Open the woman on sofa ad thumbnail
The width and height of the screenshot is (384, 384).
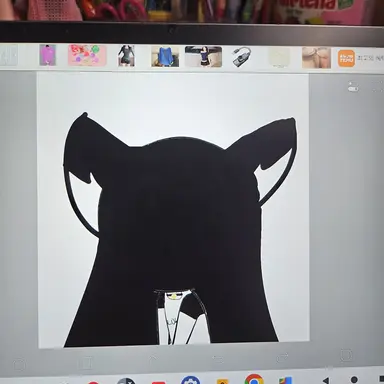[203, 57]
